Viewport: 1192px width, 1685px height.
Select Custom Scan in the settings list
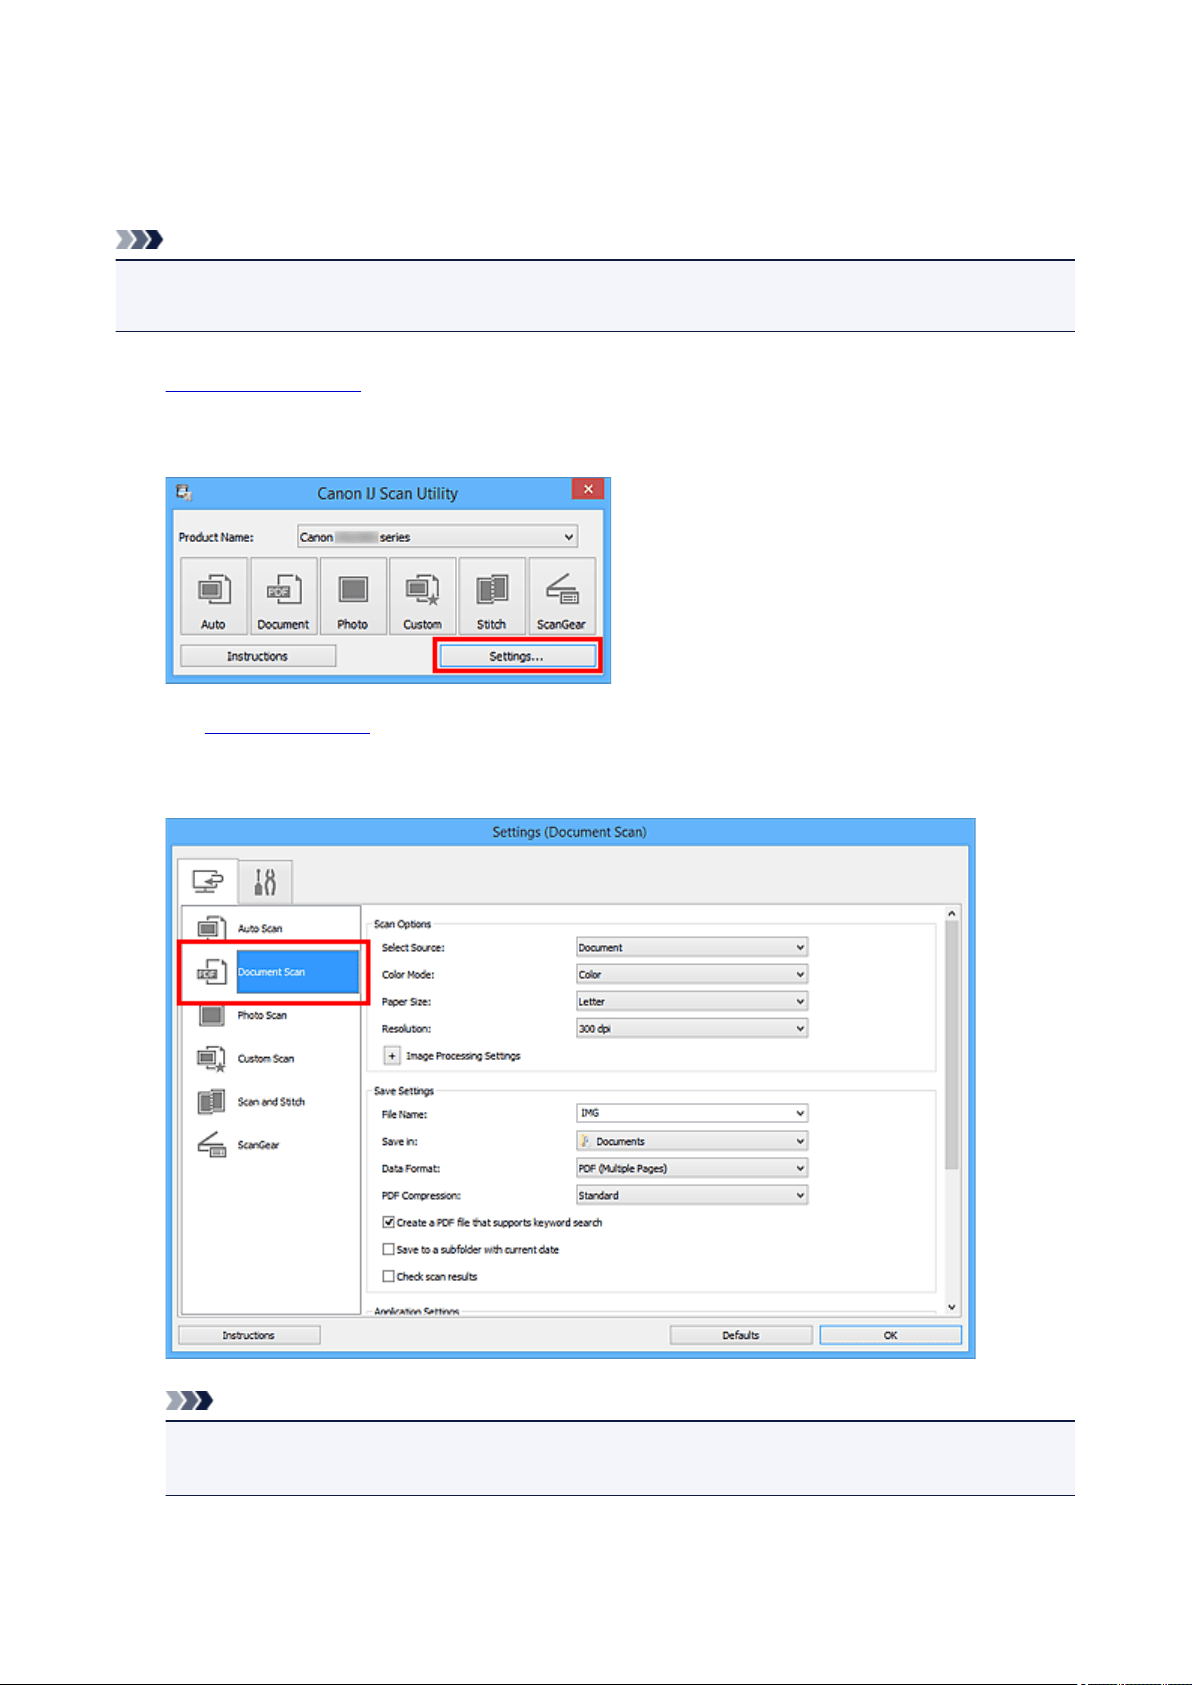point(270,1058)
